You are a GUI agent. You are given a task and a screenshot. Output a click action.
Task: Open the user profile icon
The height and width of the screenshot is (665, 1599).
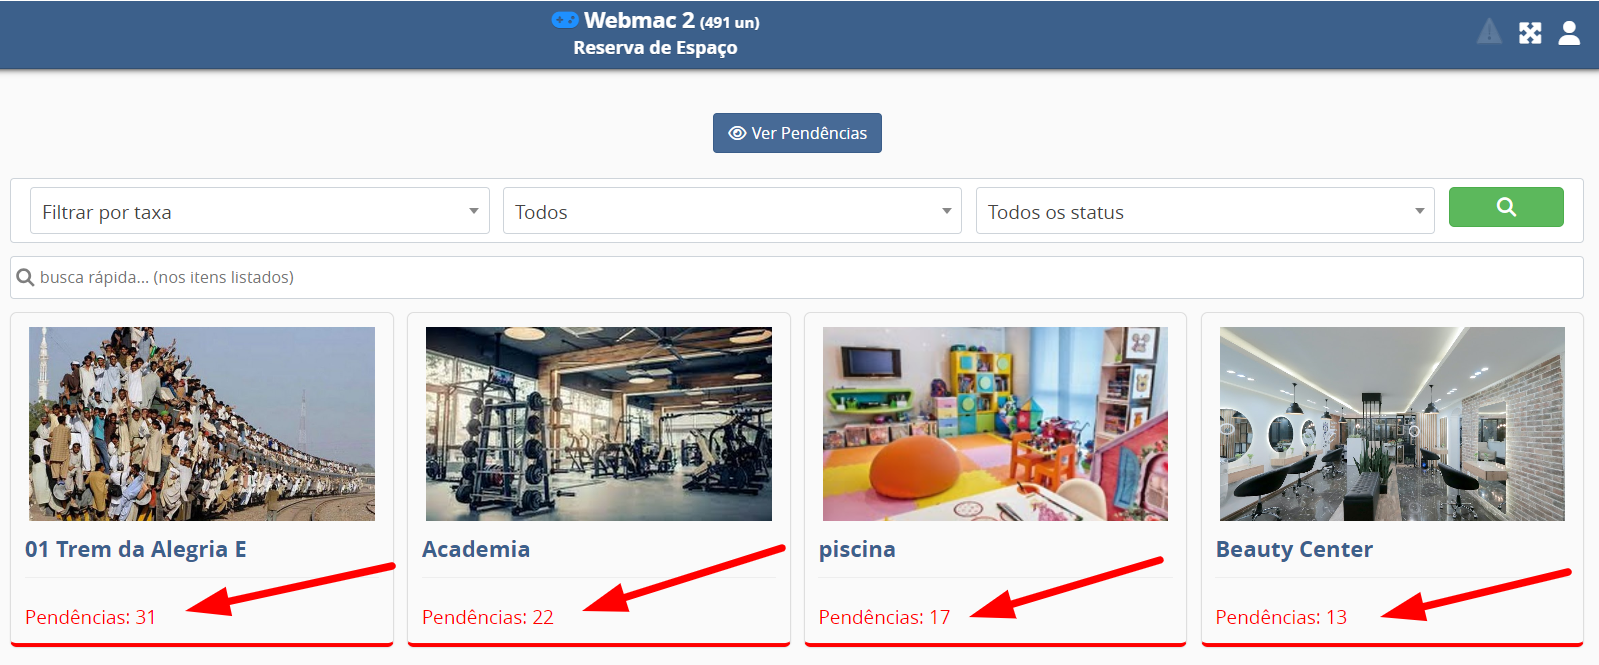pos(1570,33)
